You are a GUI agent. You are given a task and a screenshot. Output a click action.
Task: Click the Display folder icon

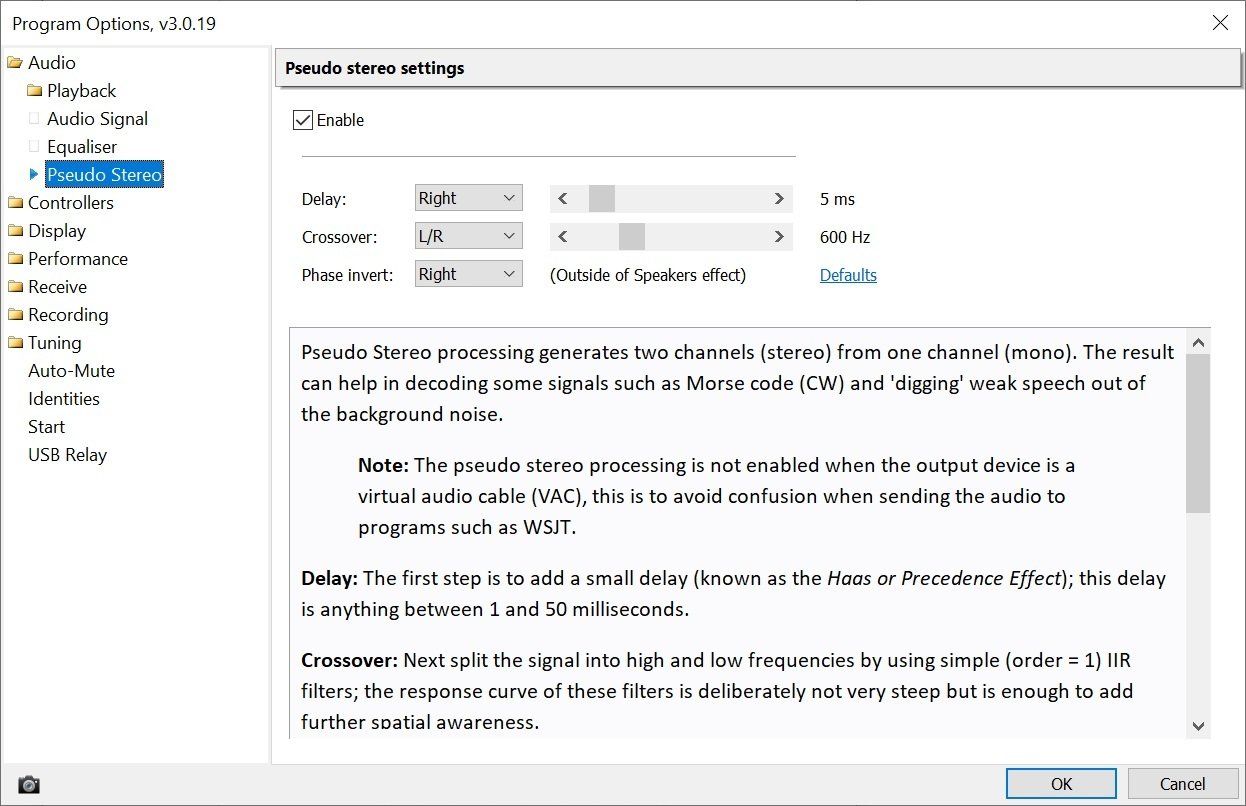pyautogui.click(x=15, y=231)
